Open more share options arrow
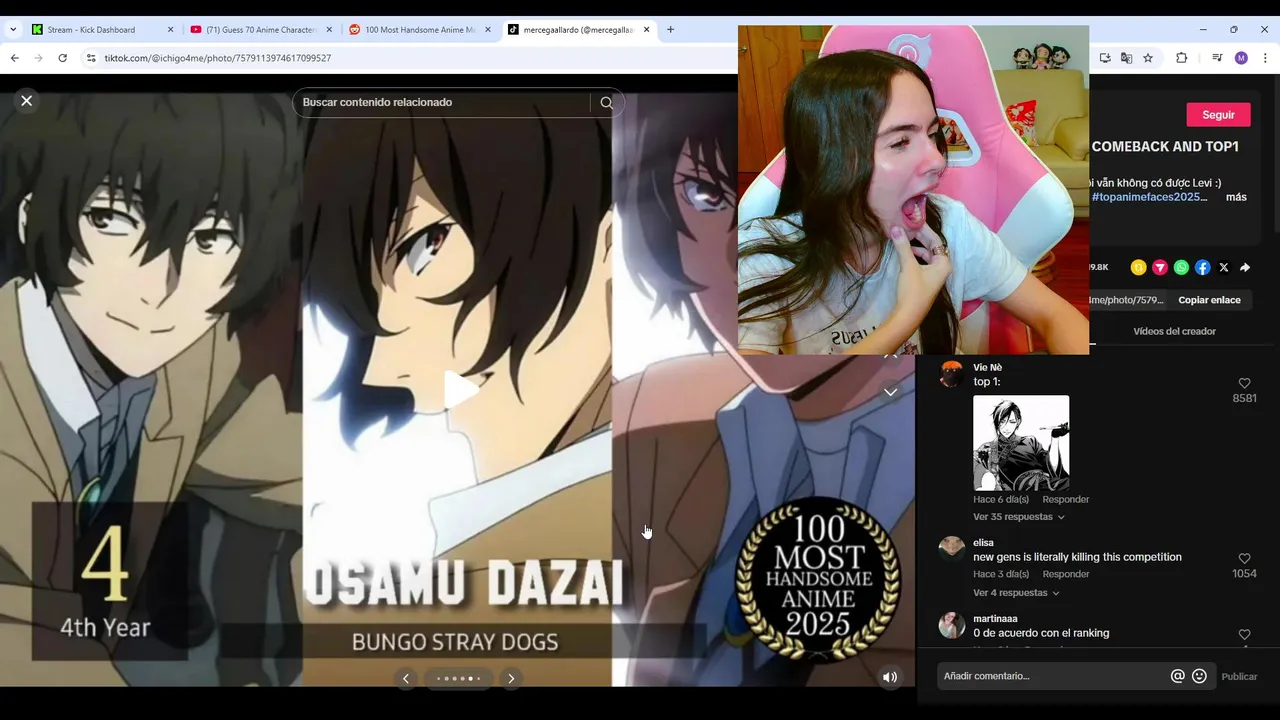 click(x=1245, y=267)
